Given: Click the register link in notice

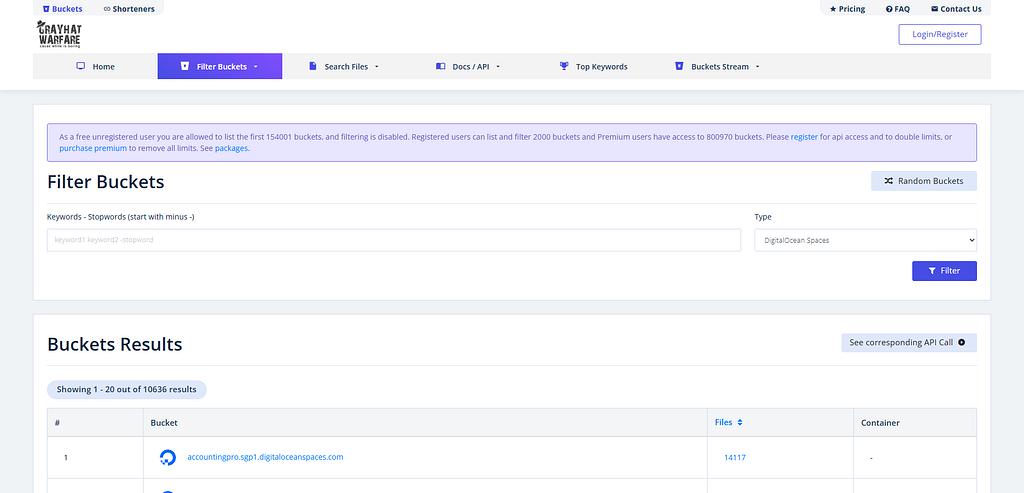Looking at the screenshot, I should click(804, 137).
